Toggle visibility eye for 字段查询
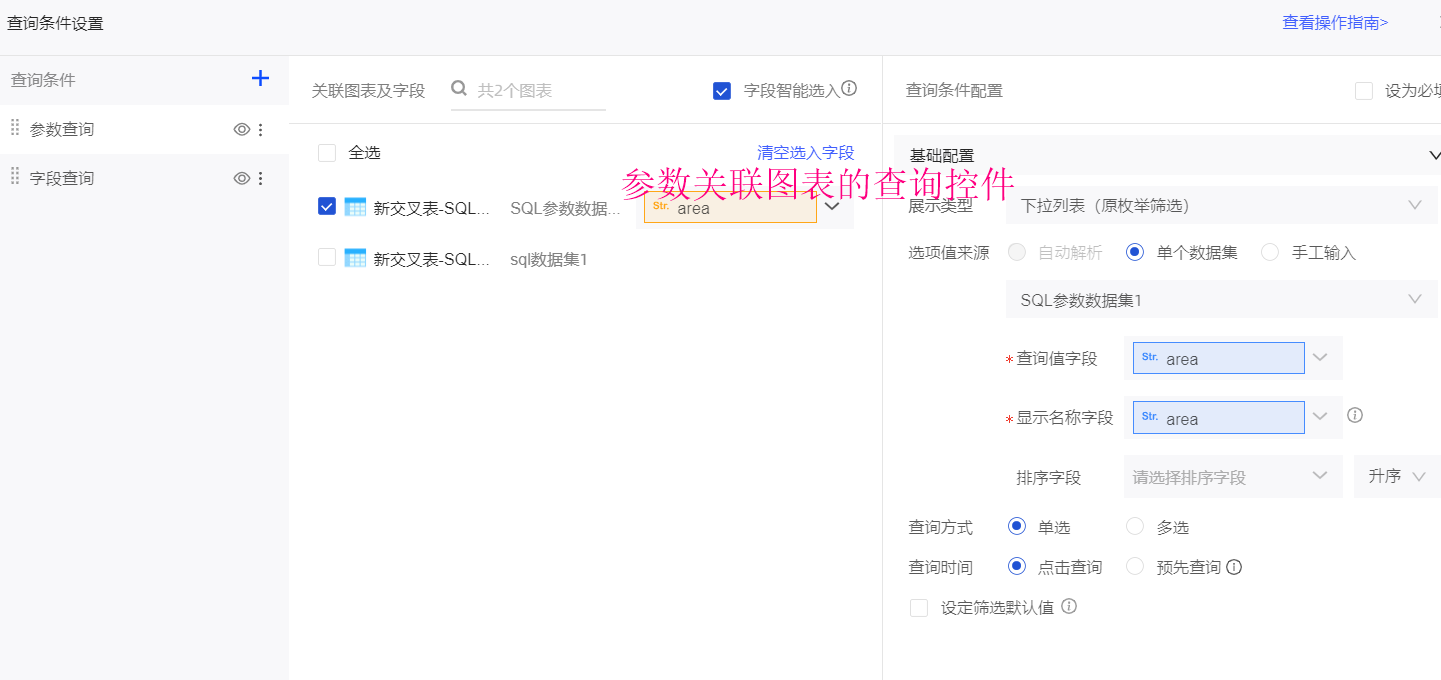This screenshot has width=1441, height=680. pos(241,178)
